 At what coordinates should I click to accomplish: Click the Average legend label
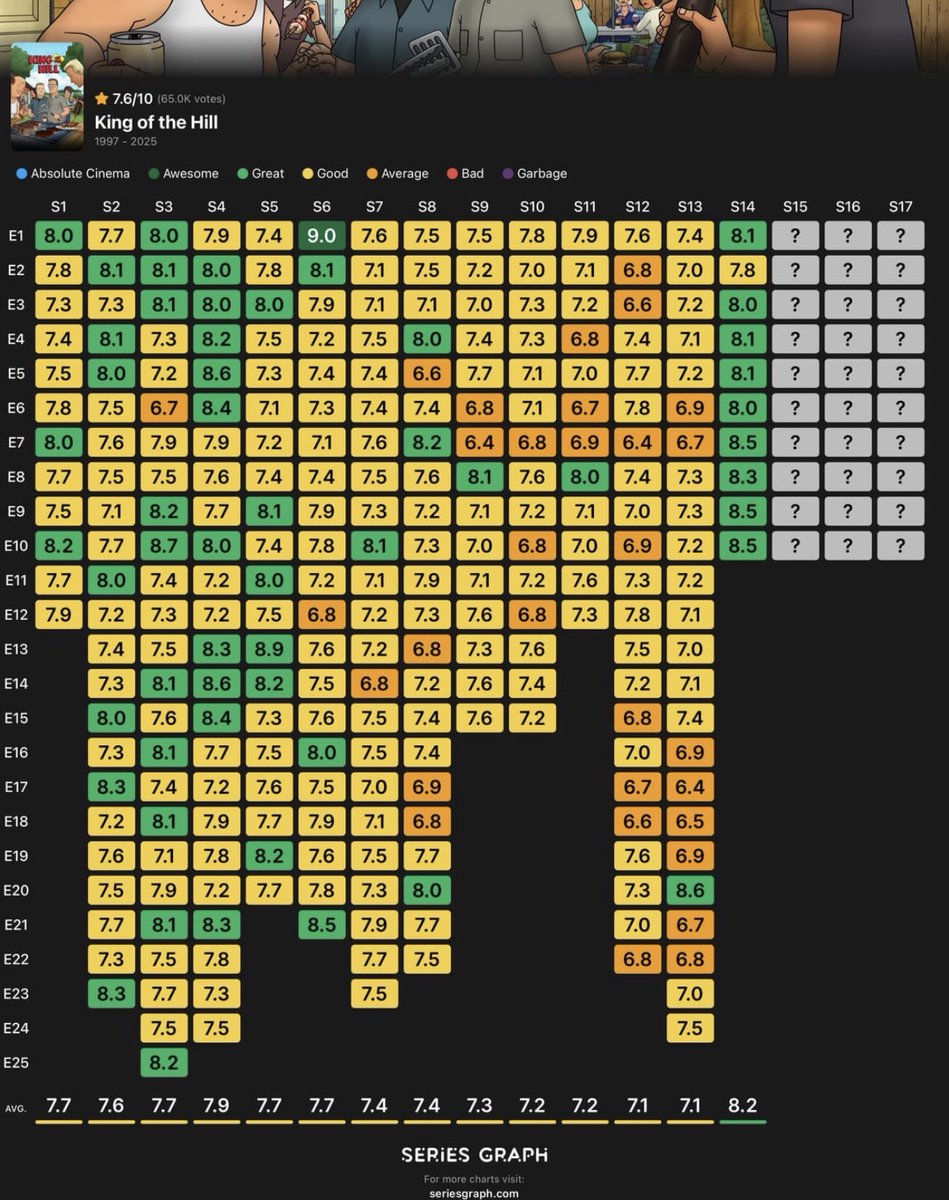click(405, 174)
